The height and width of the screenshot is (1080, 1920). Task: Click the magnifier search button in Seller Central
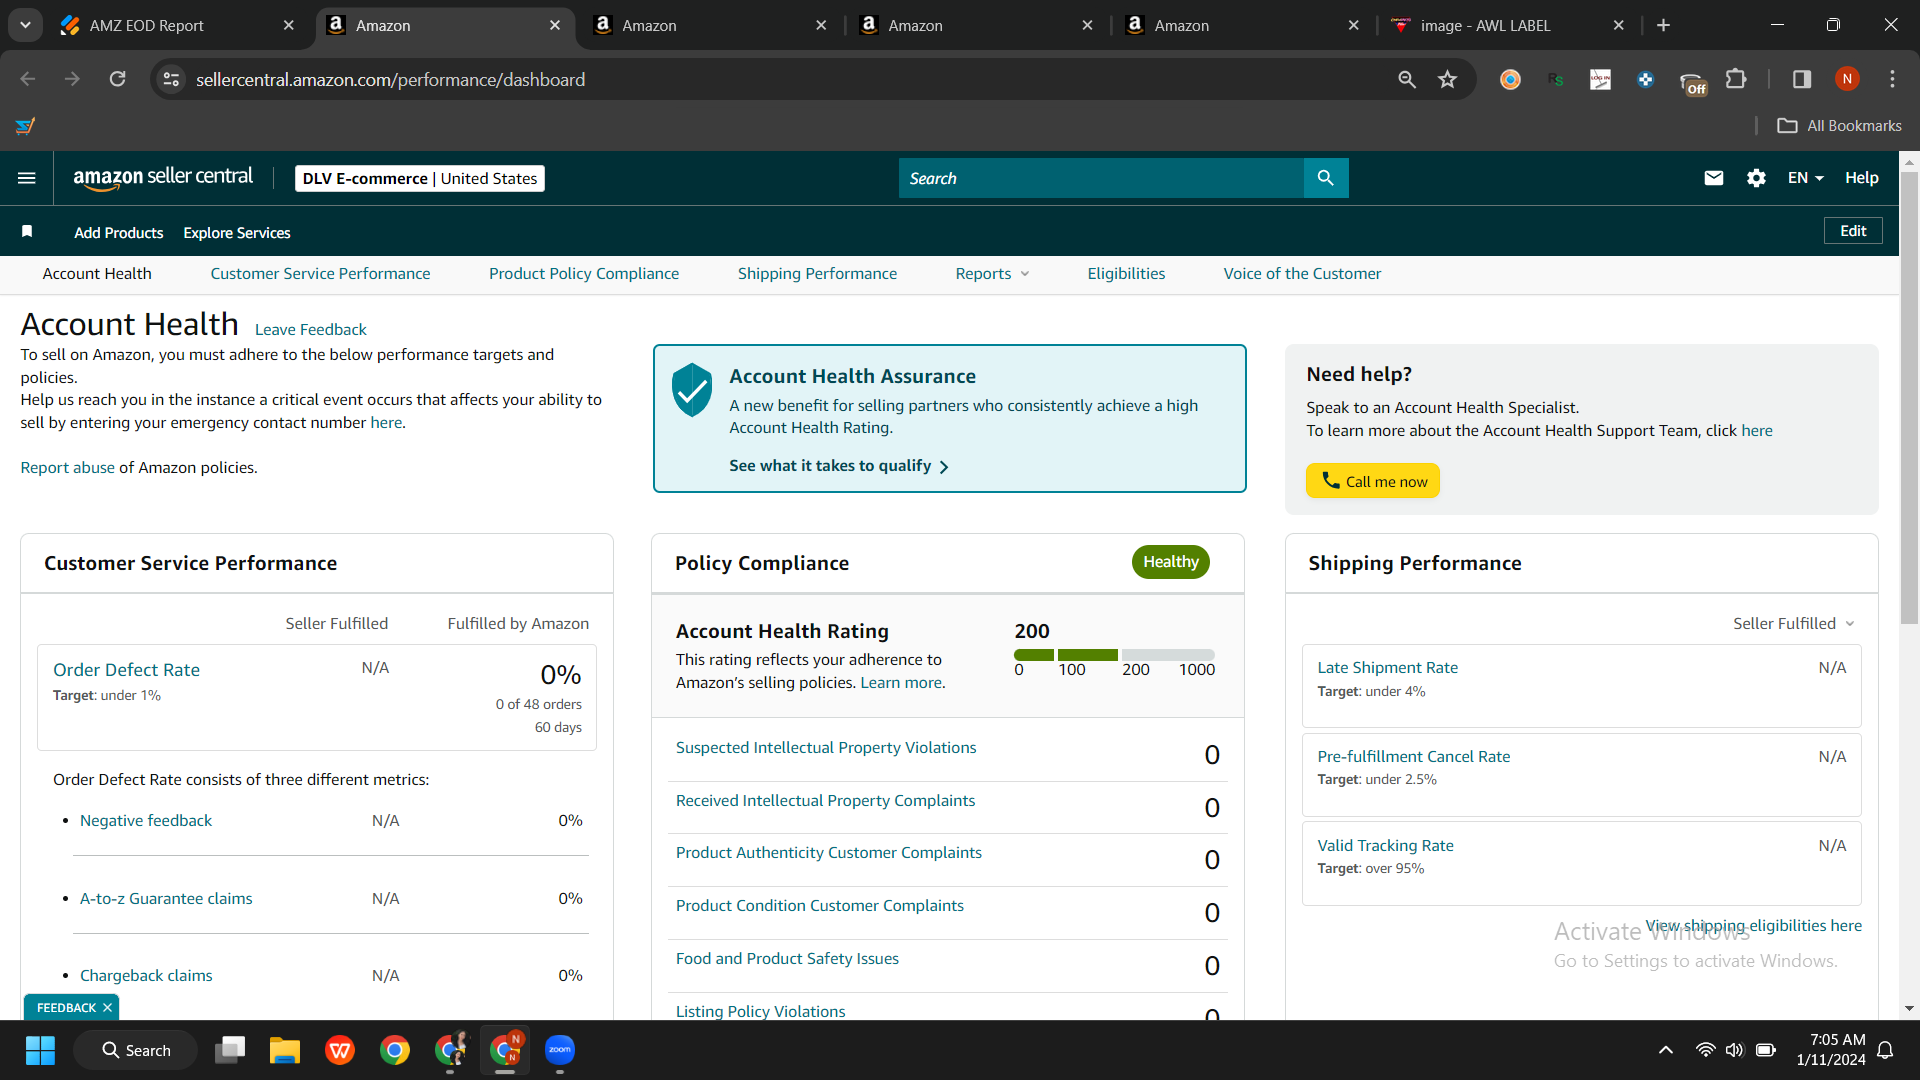1326,178
